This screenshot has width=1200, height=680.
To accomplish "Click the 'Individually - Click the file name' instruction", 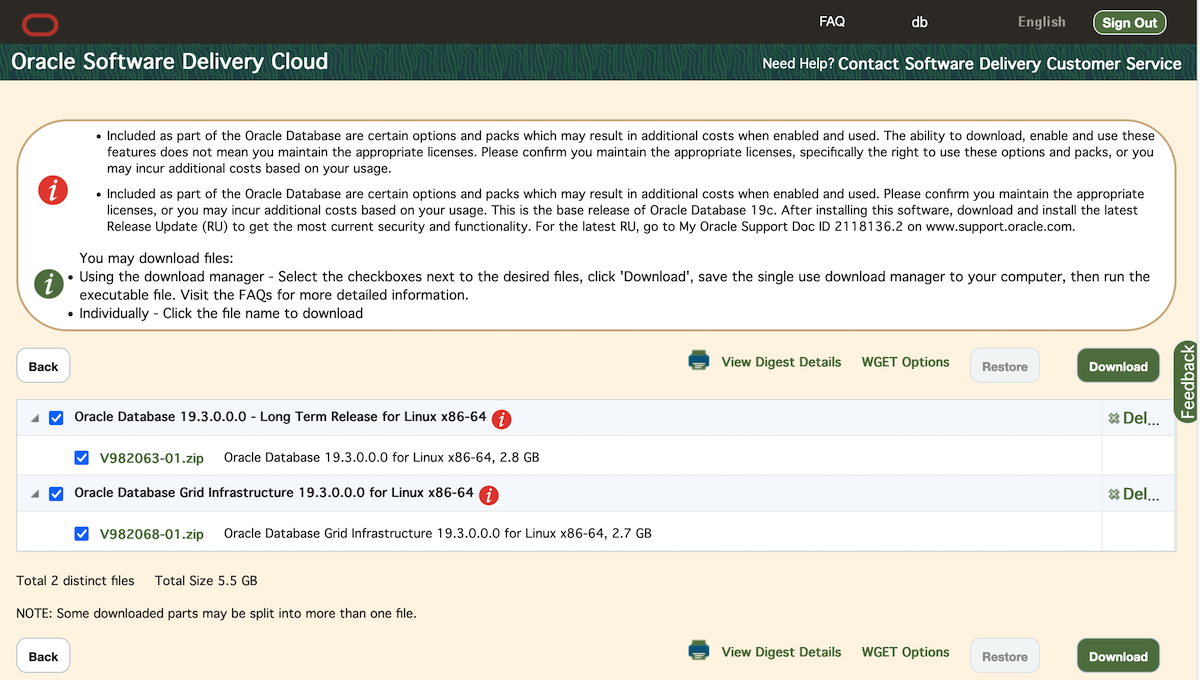I will point(221,313).
